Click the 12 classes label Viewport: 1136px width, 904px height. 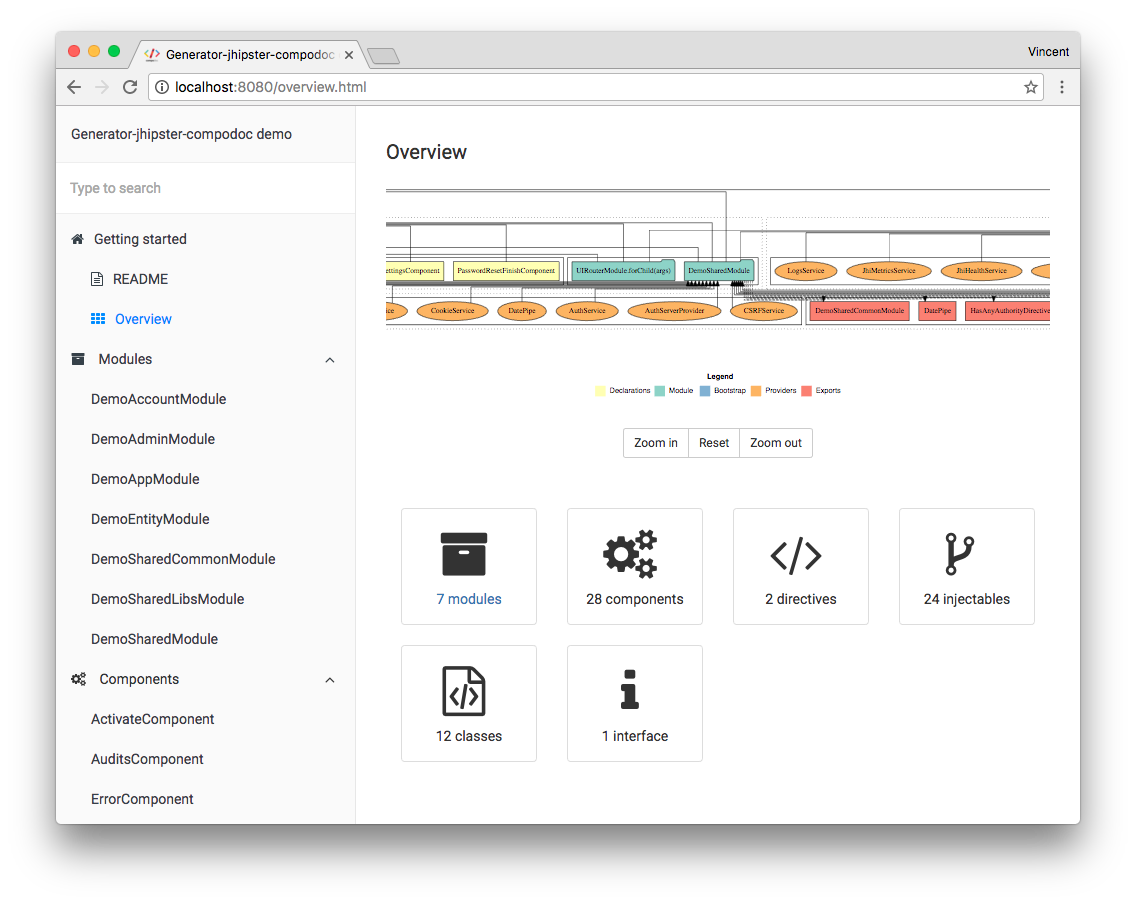point(469,736)
